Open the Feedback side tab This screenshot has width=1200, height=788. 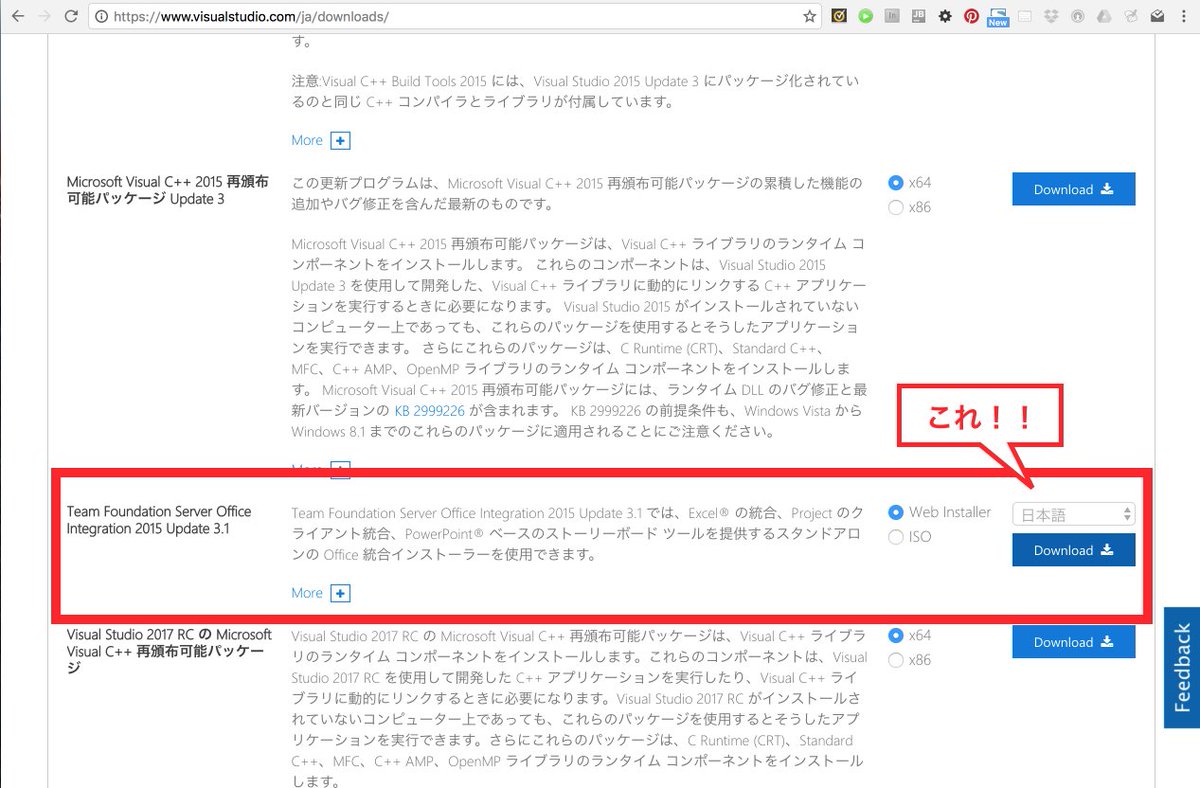(1182, 667)
